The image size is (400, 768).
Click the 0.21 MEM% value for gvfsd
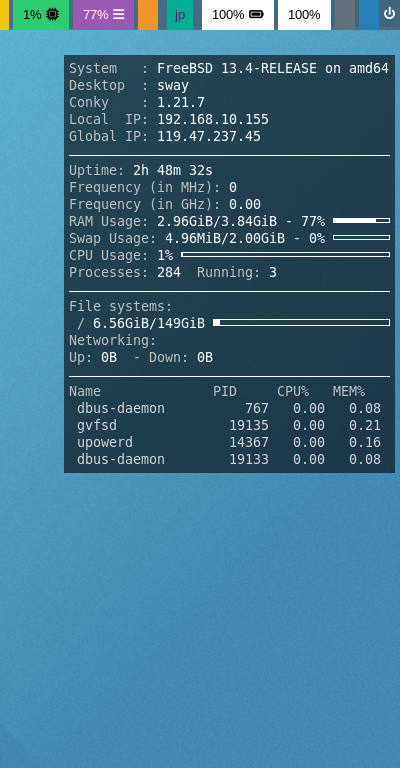[x=365, y=425]
